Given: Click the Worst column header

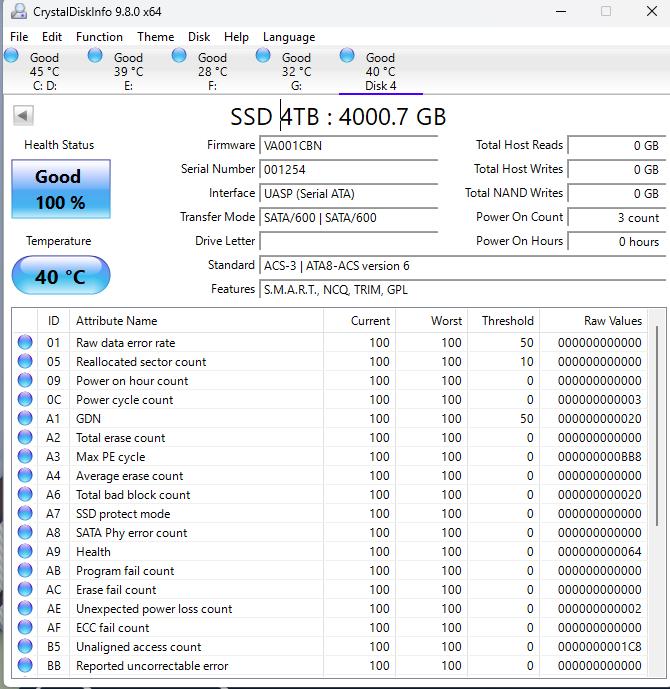Looking at the screenshot, I should point(431,320).
